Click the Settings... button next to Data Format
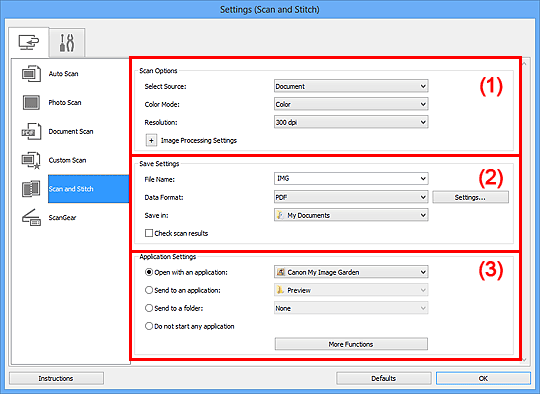The height and width of the screenshot is (394, 540). (470, 197)
